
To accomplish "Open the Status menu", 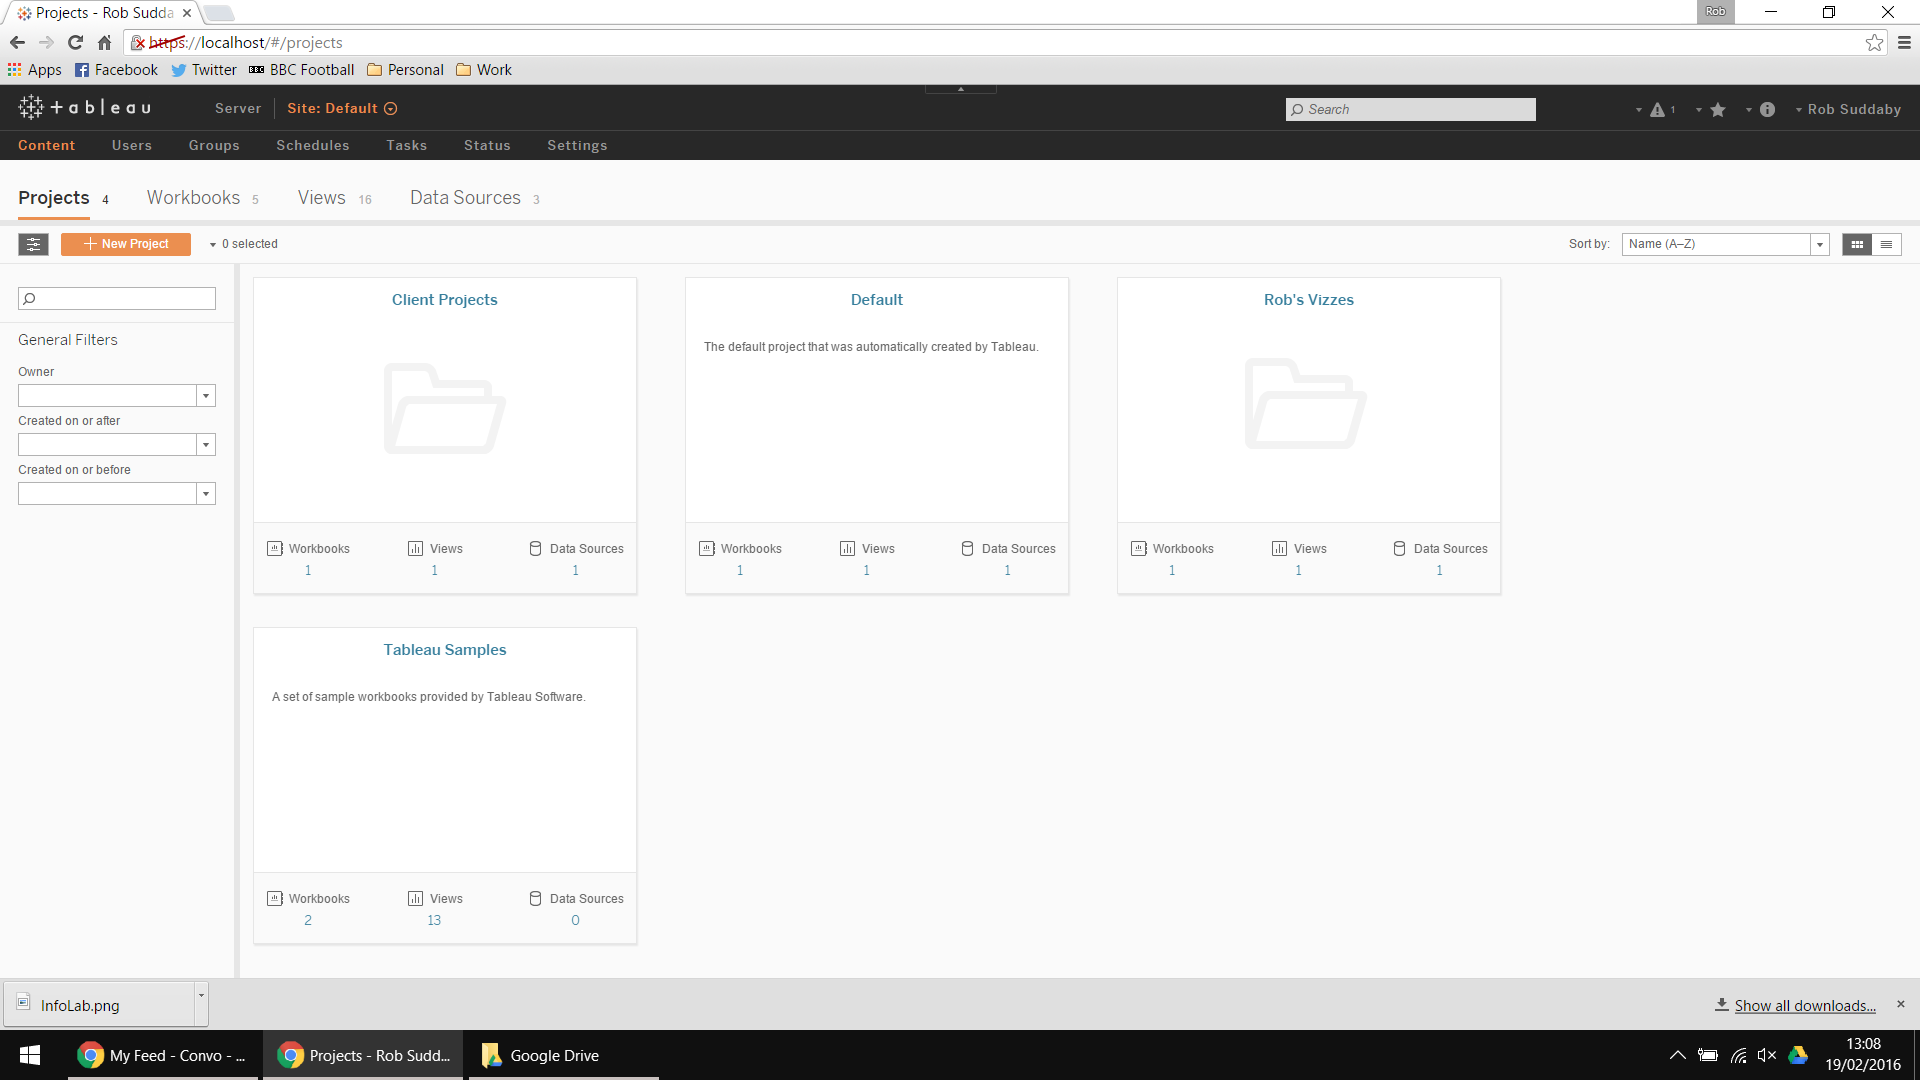I will pyautogui.click(x=487, y=145).
